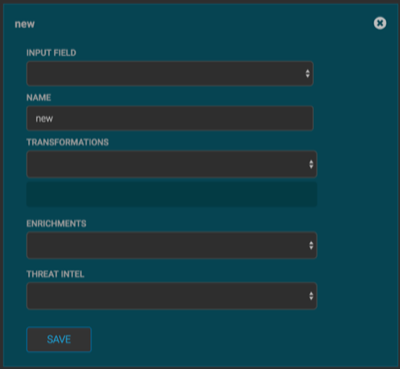
Task: Click the TRANSFORMATIONS label text
Action: click(x=67, y=142)
